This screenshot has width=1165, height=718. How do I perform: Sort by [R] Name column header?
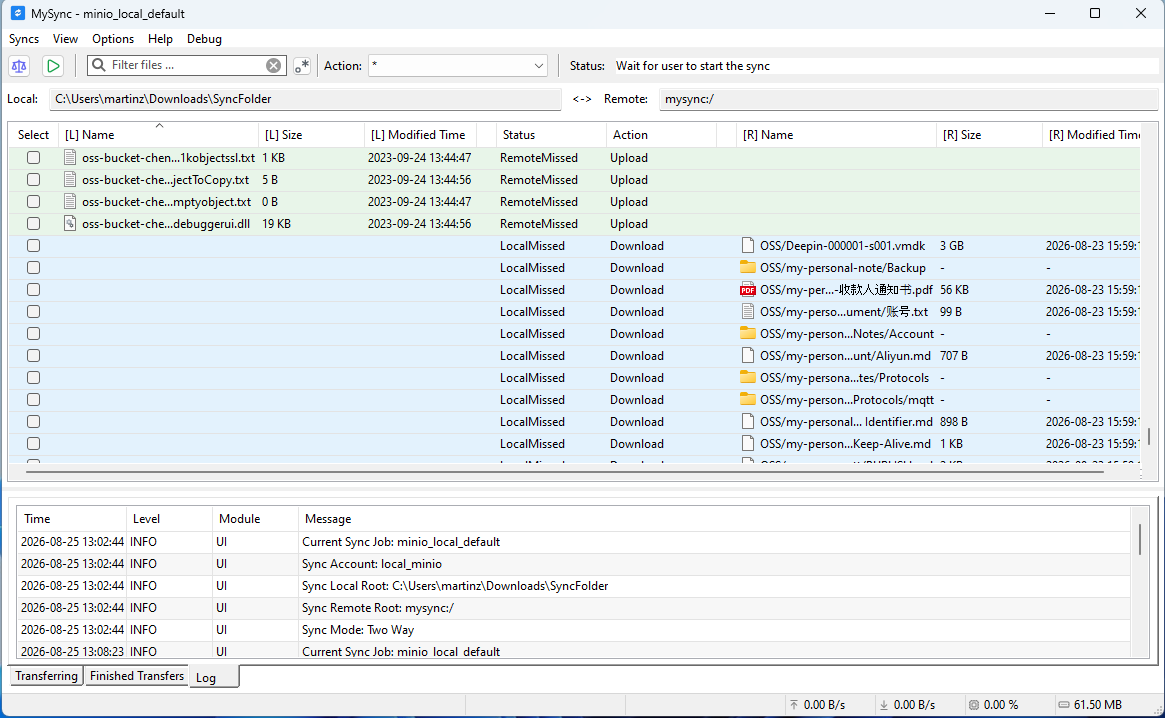tap(836, 135)
